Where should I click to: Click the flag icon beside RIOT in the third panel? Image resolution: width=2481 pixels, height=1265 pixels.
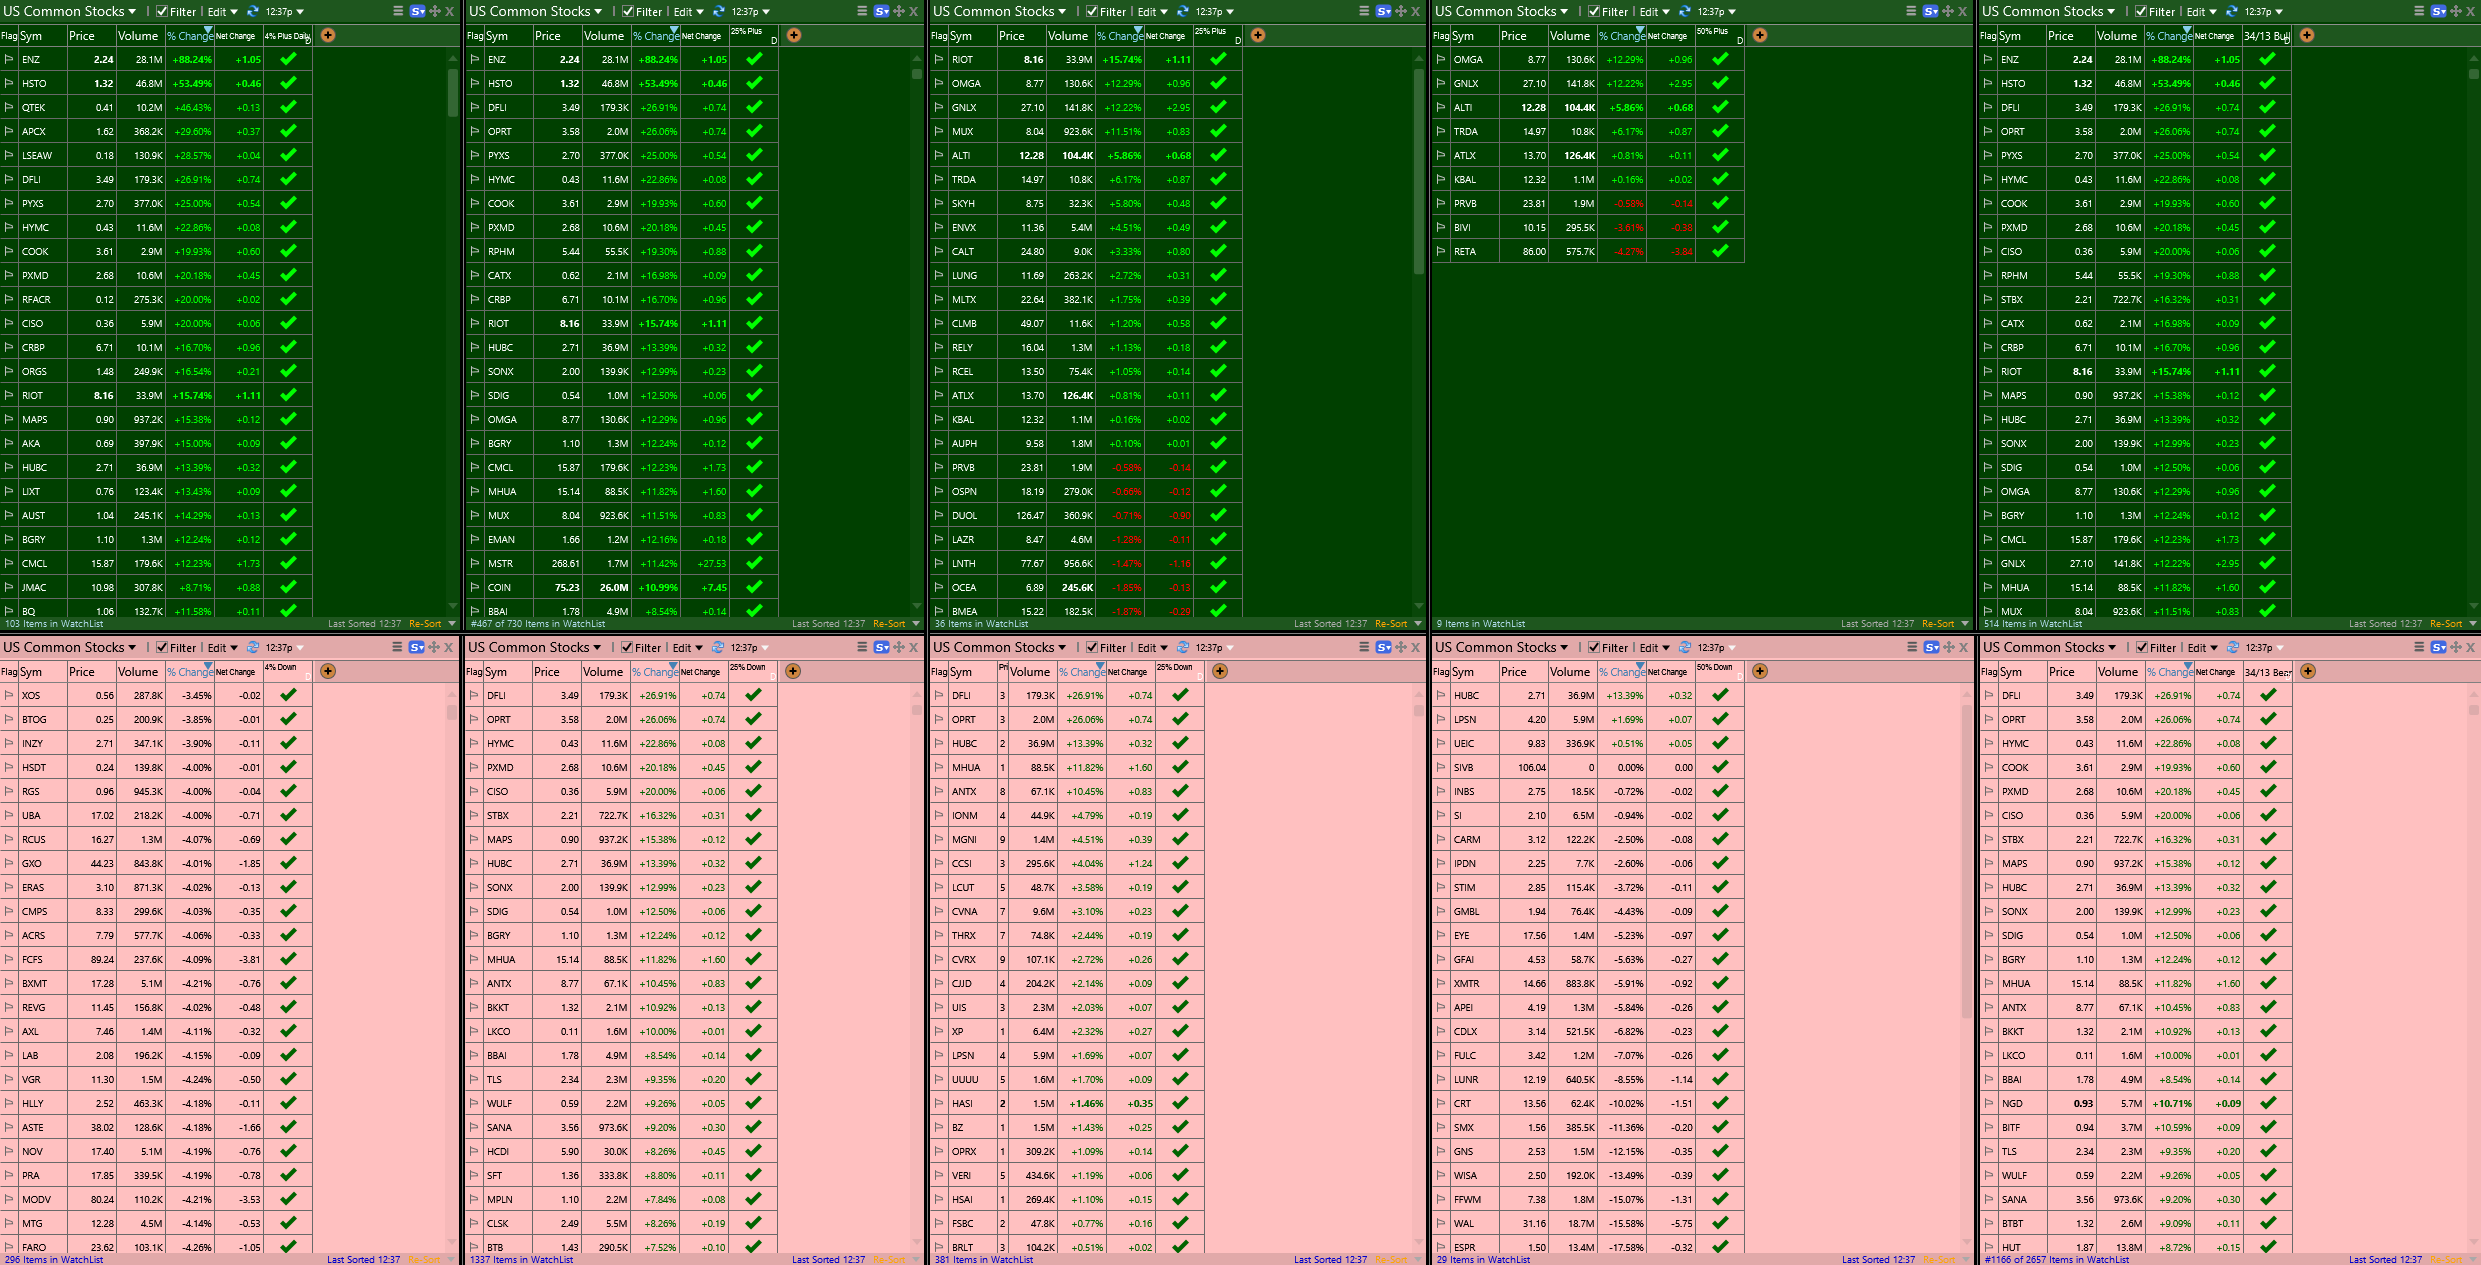(x=938, y=59)
